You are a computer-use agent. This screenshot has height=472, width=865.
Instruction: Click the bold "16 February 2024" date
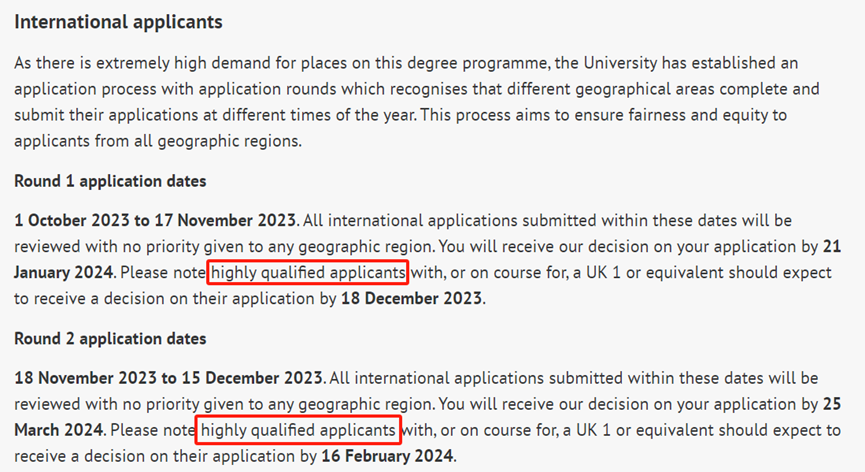pos(387,456)
